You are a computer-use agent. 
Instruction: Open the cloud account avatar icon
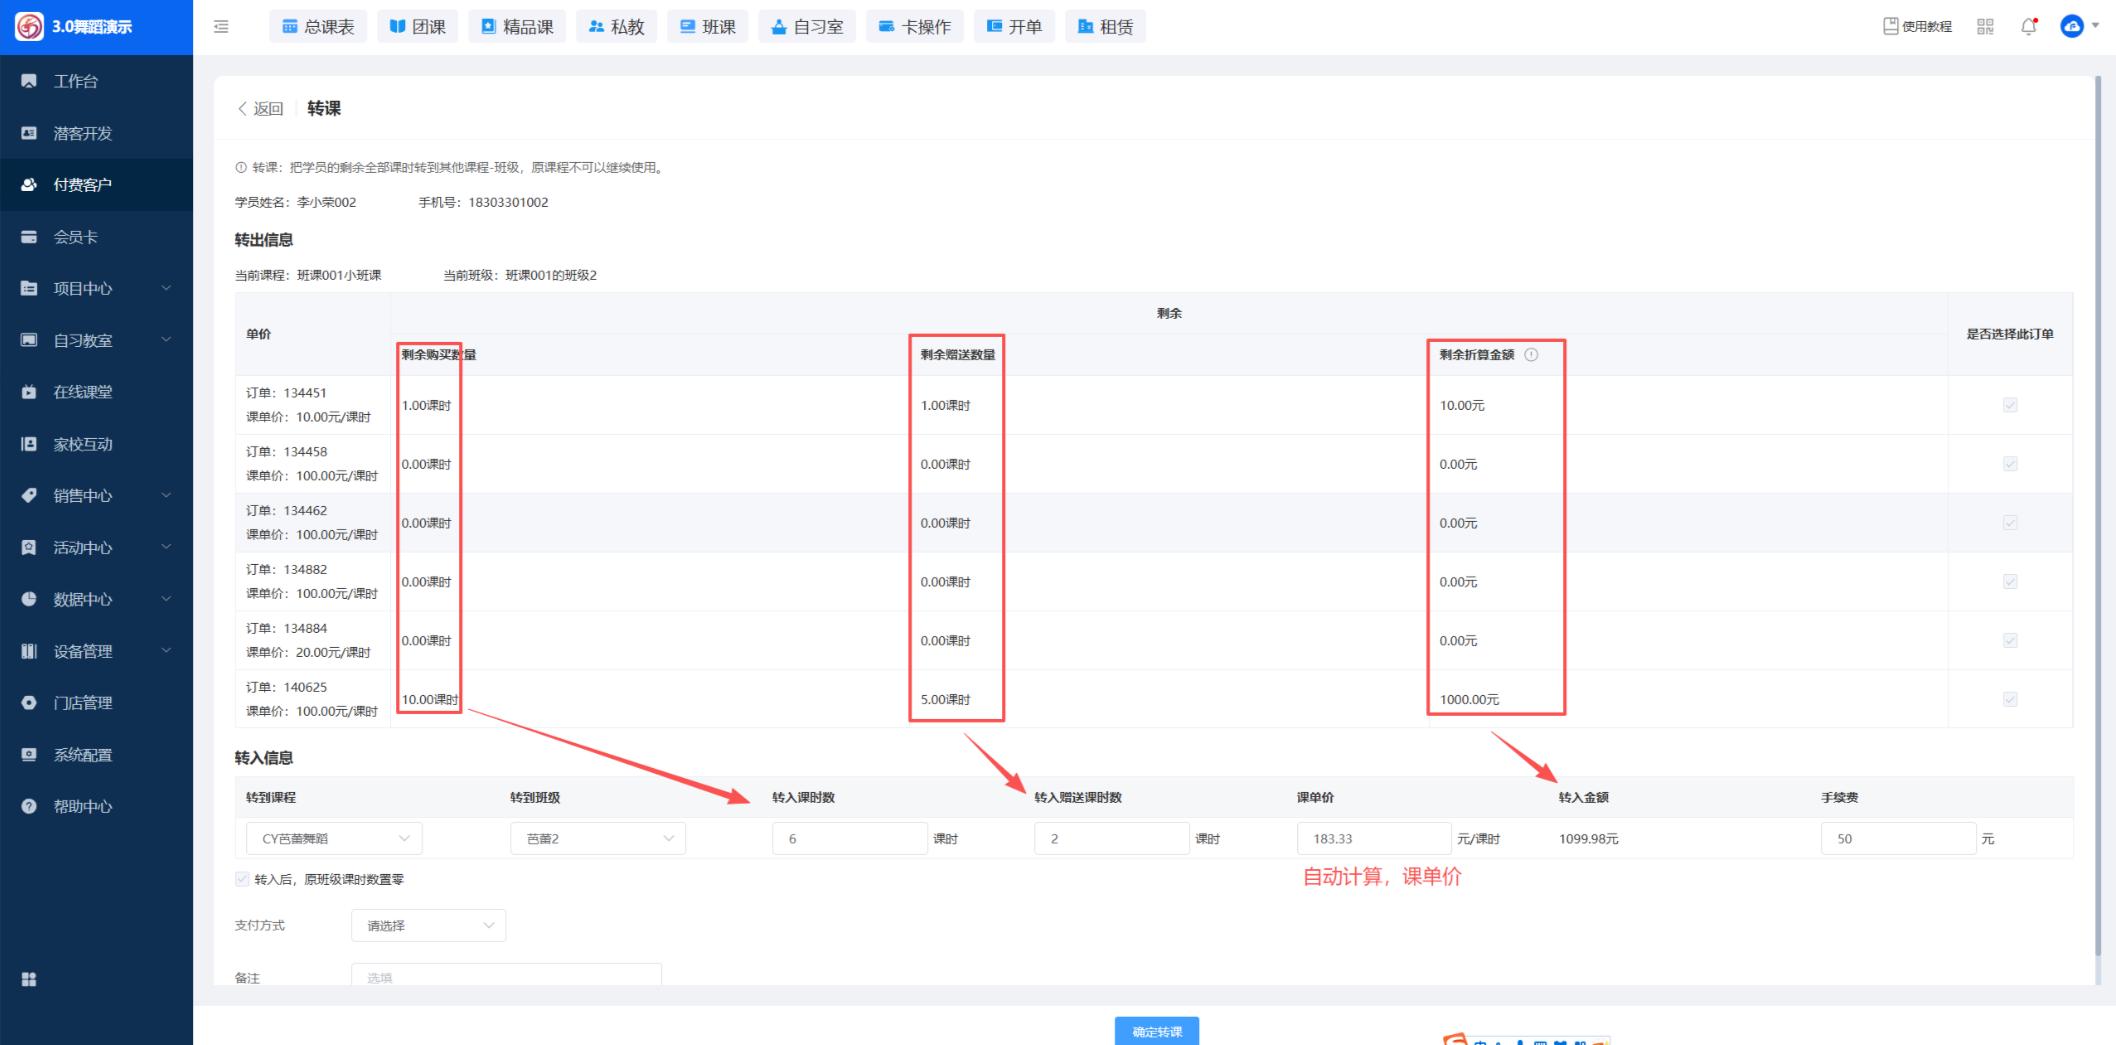(x=2072, y=27)
